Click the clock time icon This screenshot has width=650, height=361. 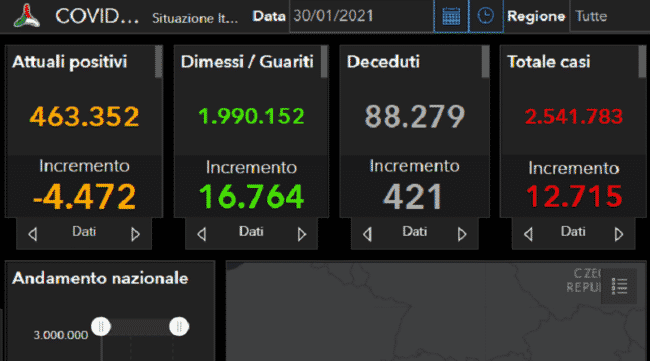tap(486, 16)
